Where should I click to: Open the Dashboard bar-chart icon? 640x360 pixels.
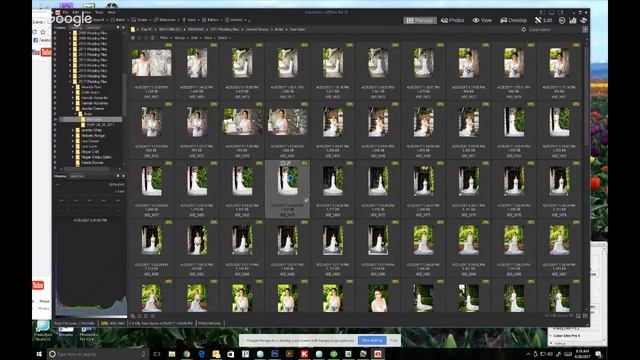point(573,20)
